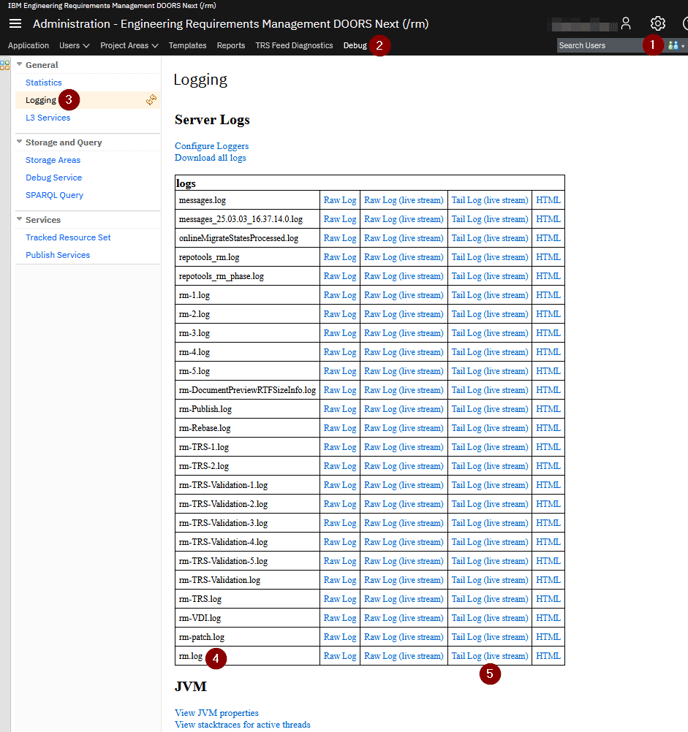Viewport: 688px width, 732px height.
Task: Open the user profile icon
Action: 625,23
